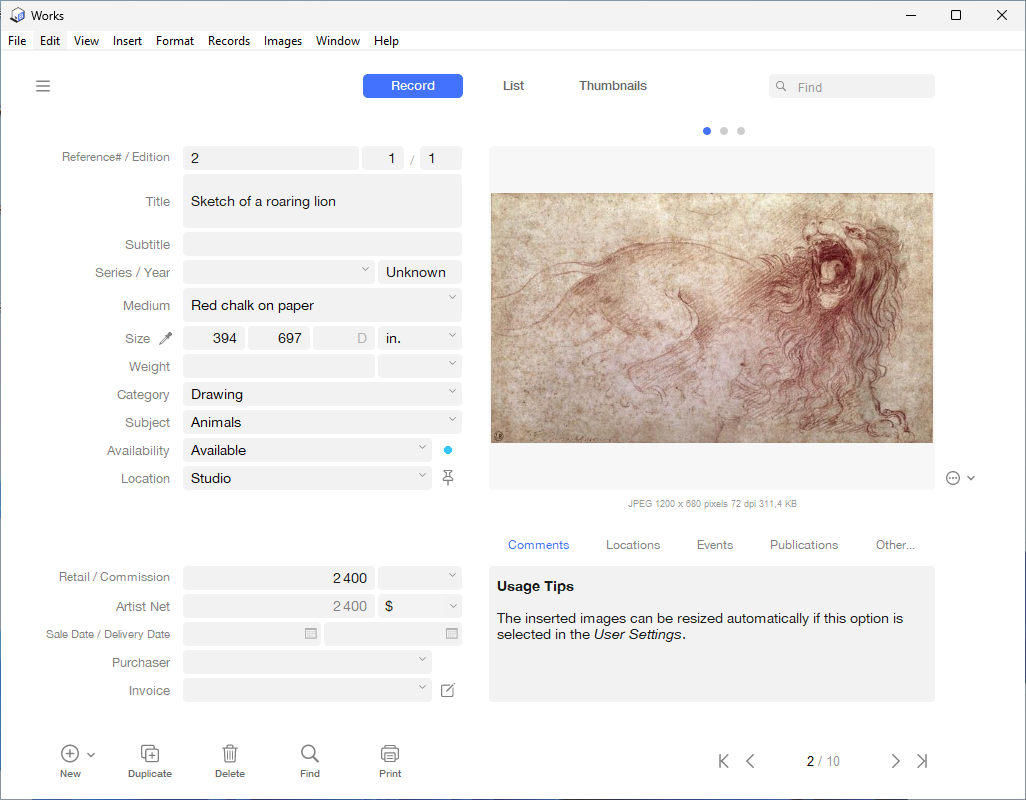Toggle the Location pin icon

click(447, 478)
